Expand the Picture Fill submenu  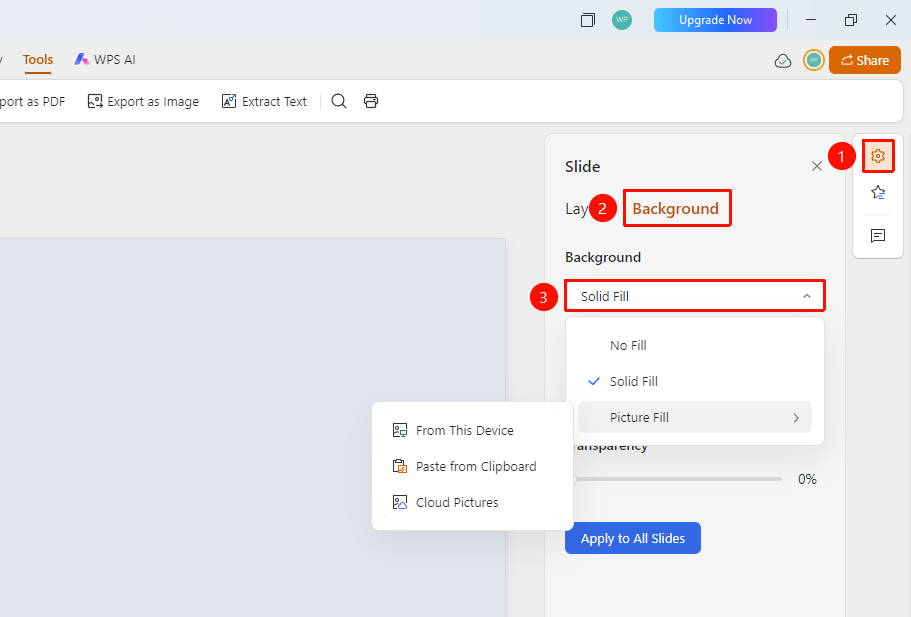(694, 417)
